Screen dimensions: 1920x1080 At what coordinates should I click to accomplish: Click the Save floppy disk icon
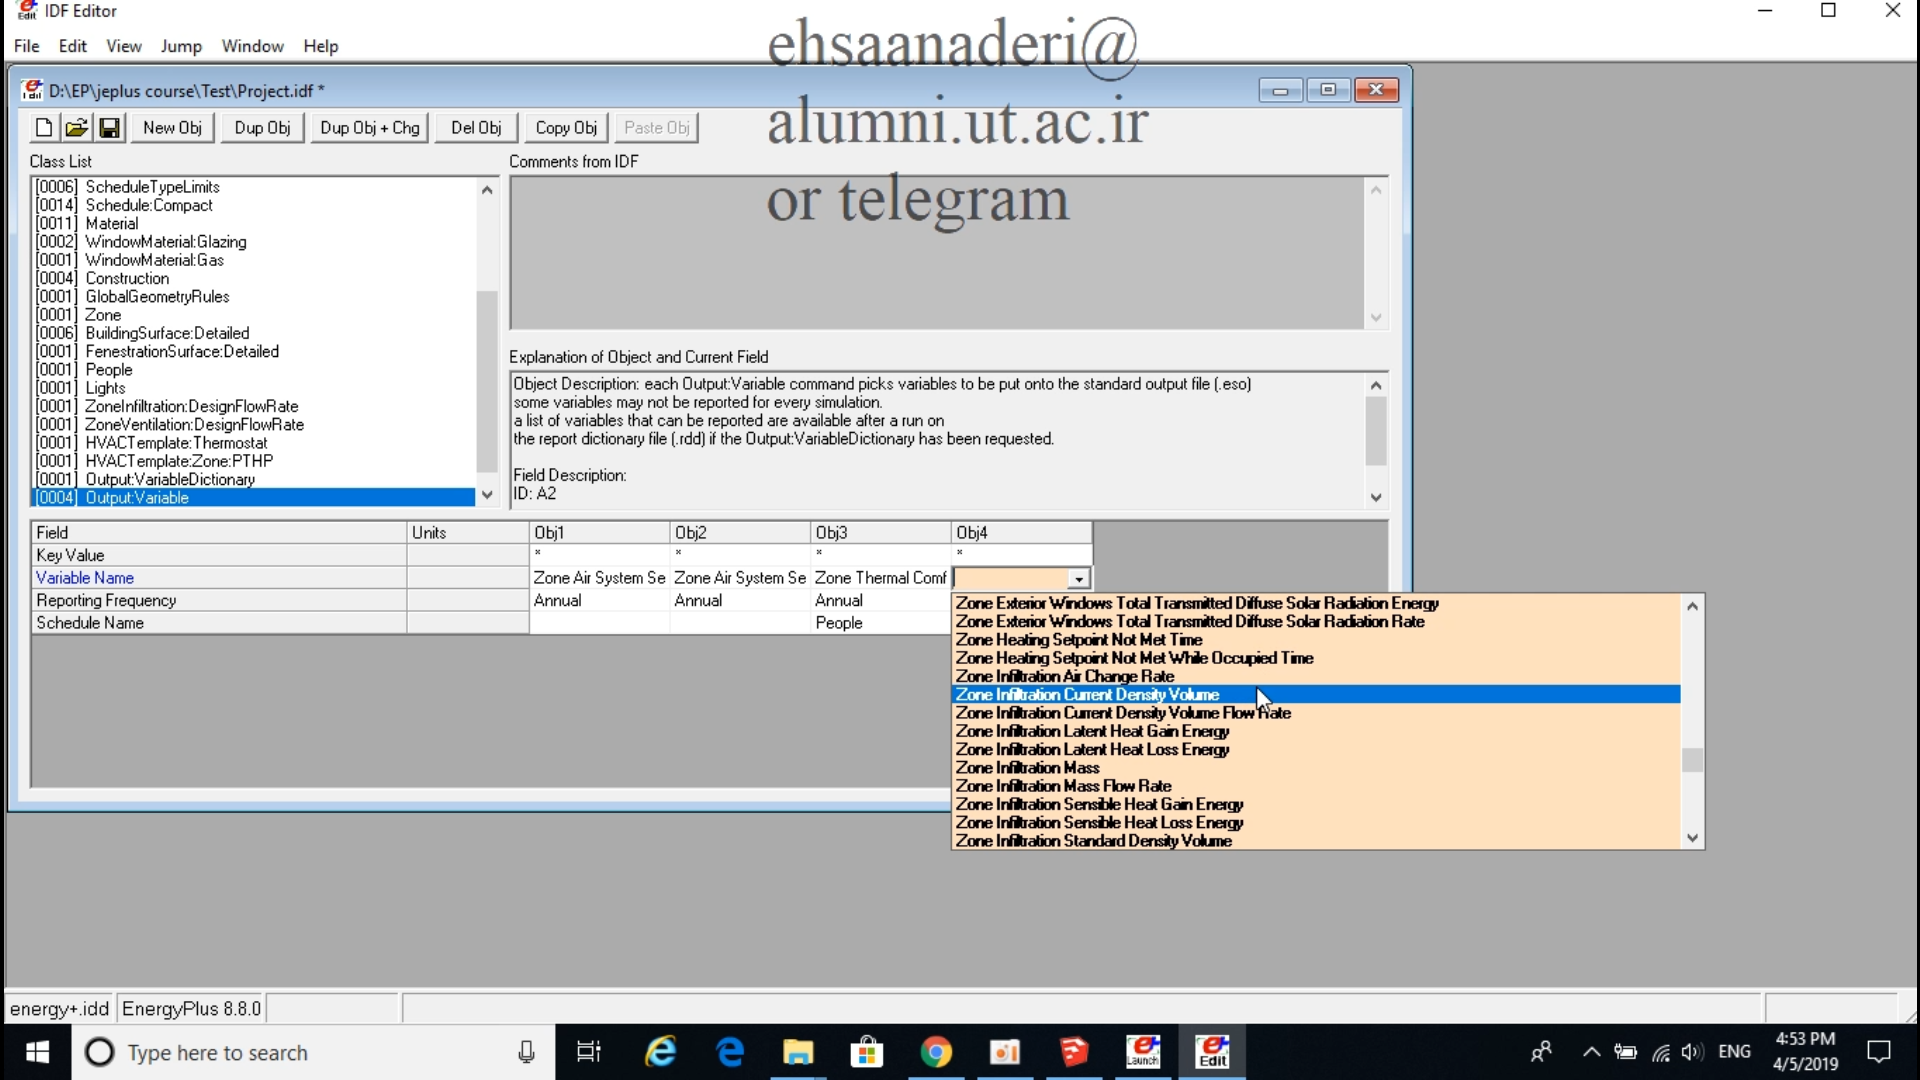[x=109, y=128]
